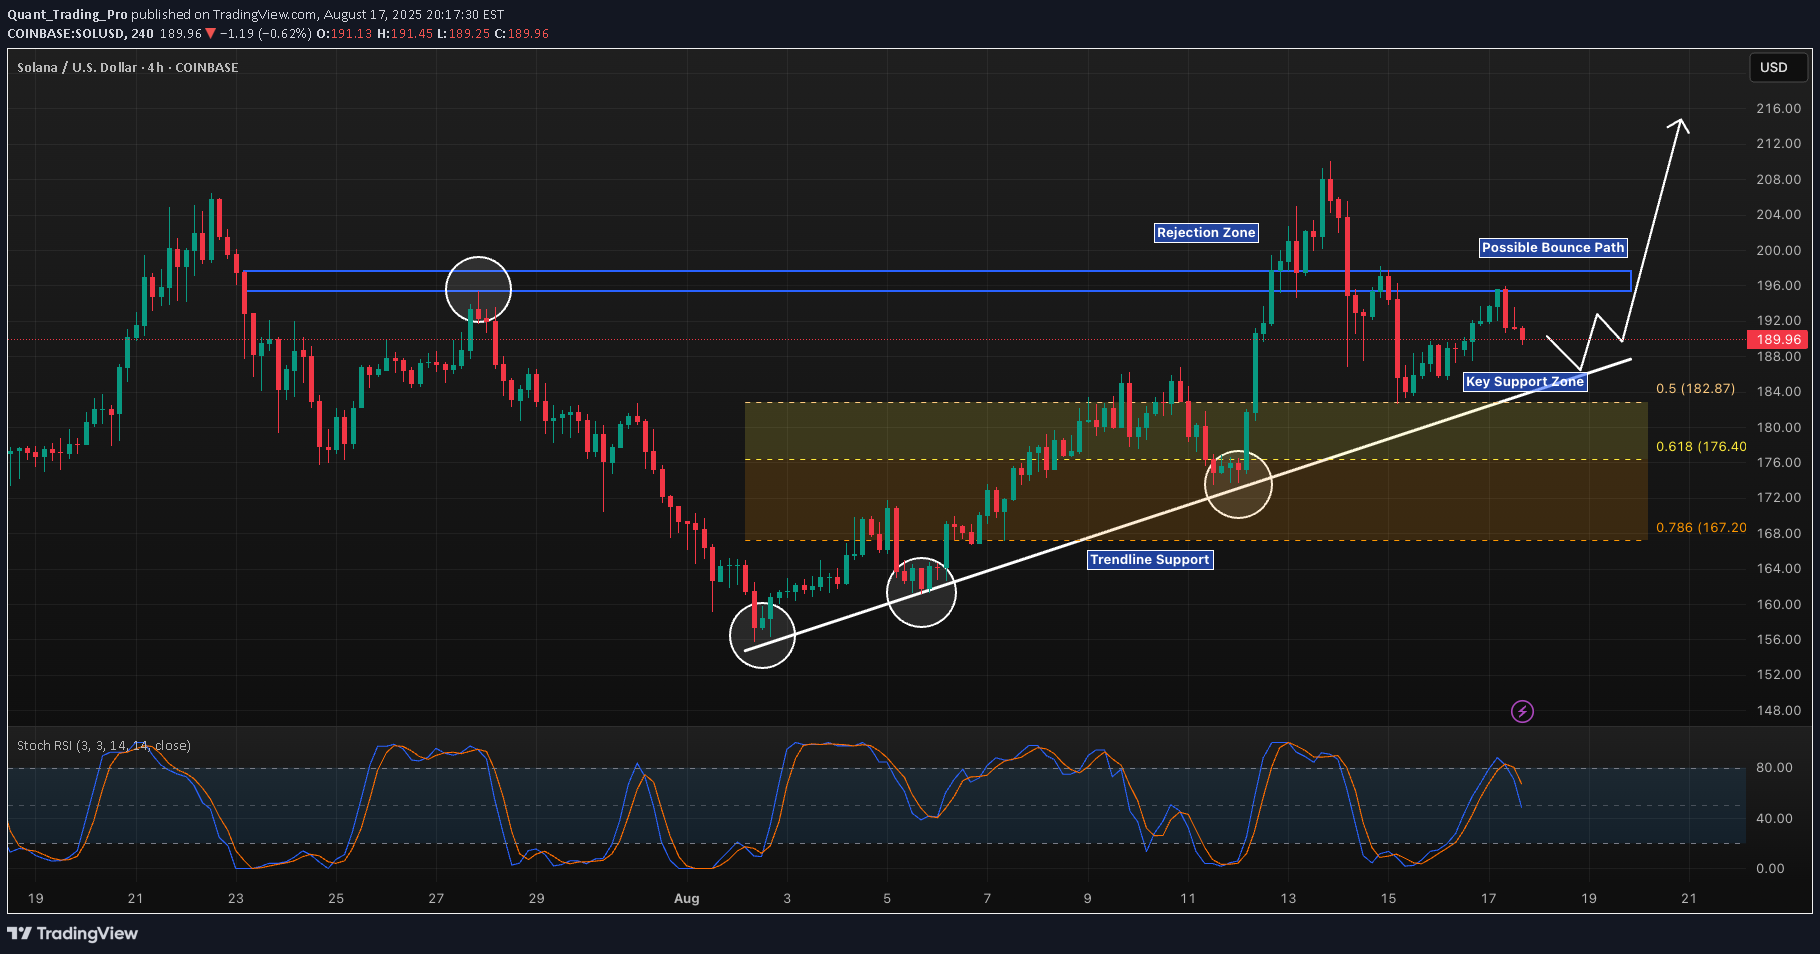Click the 29 label on the date axis
The image size is (1820, 954).
536,898
